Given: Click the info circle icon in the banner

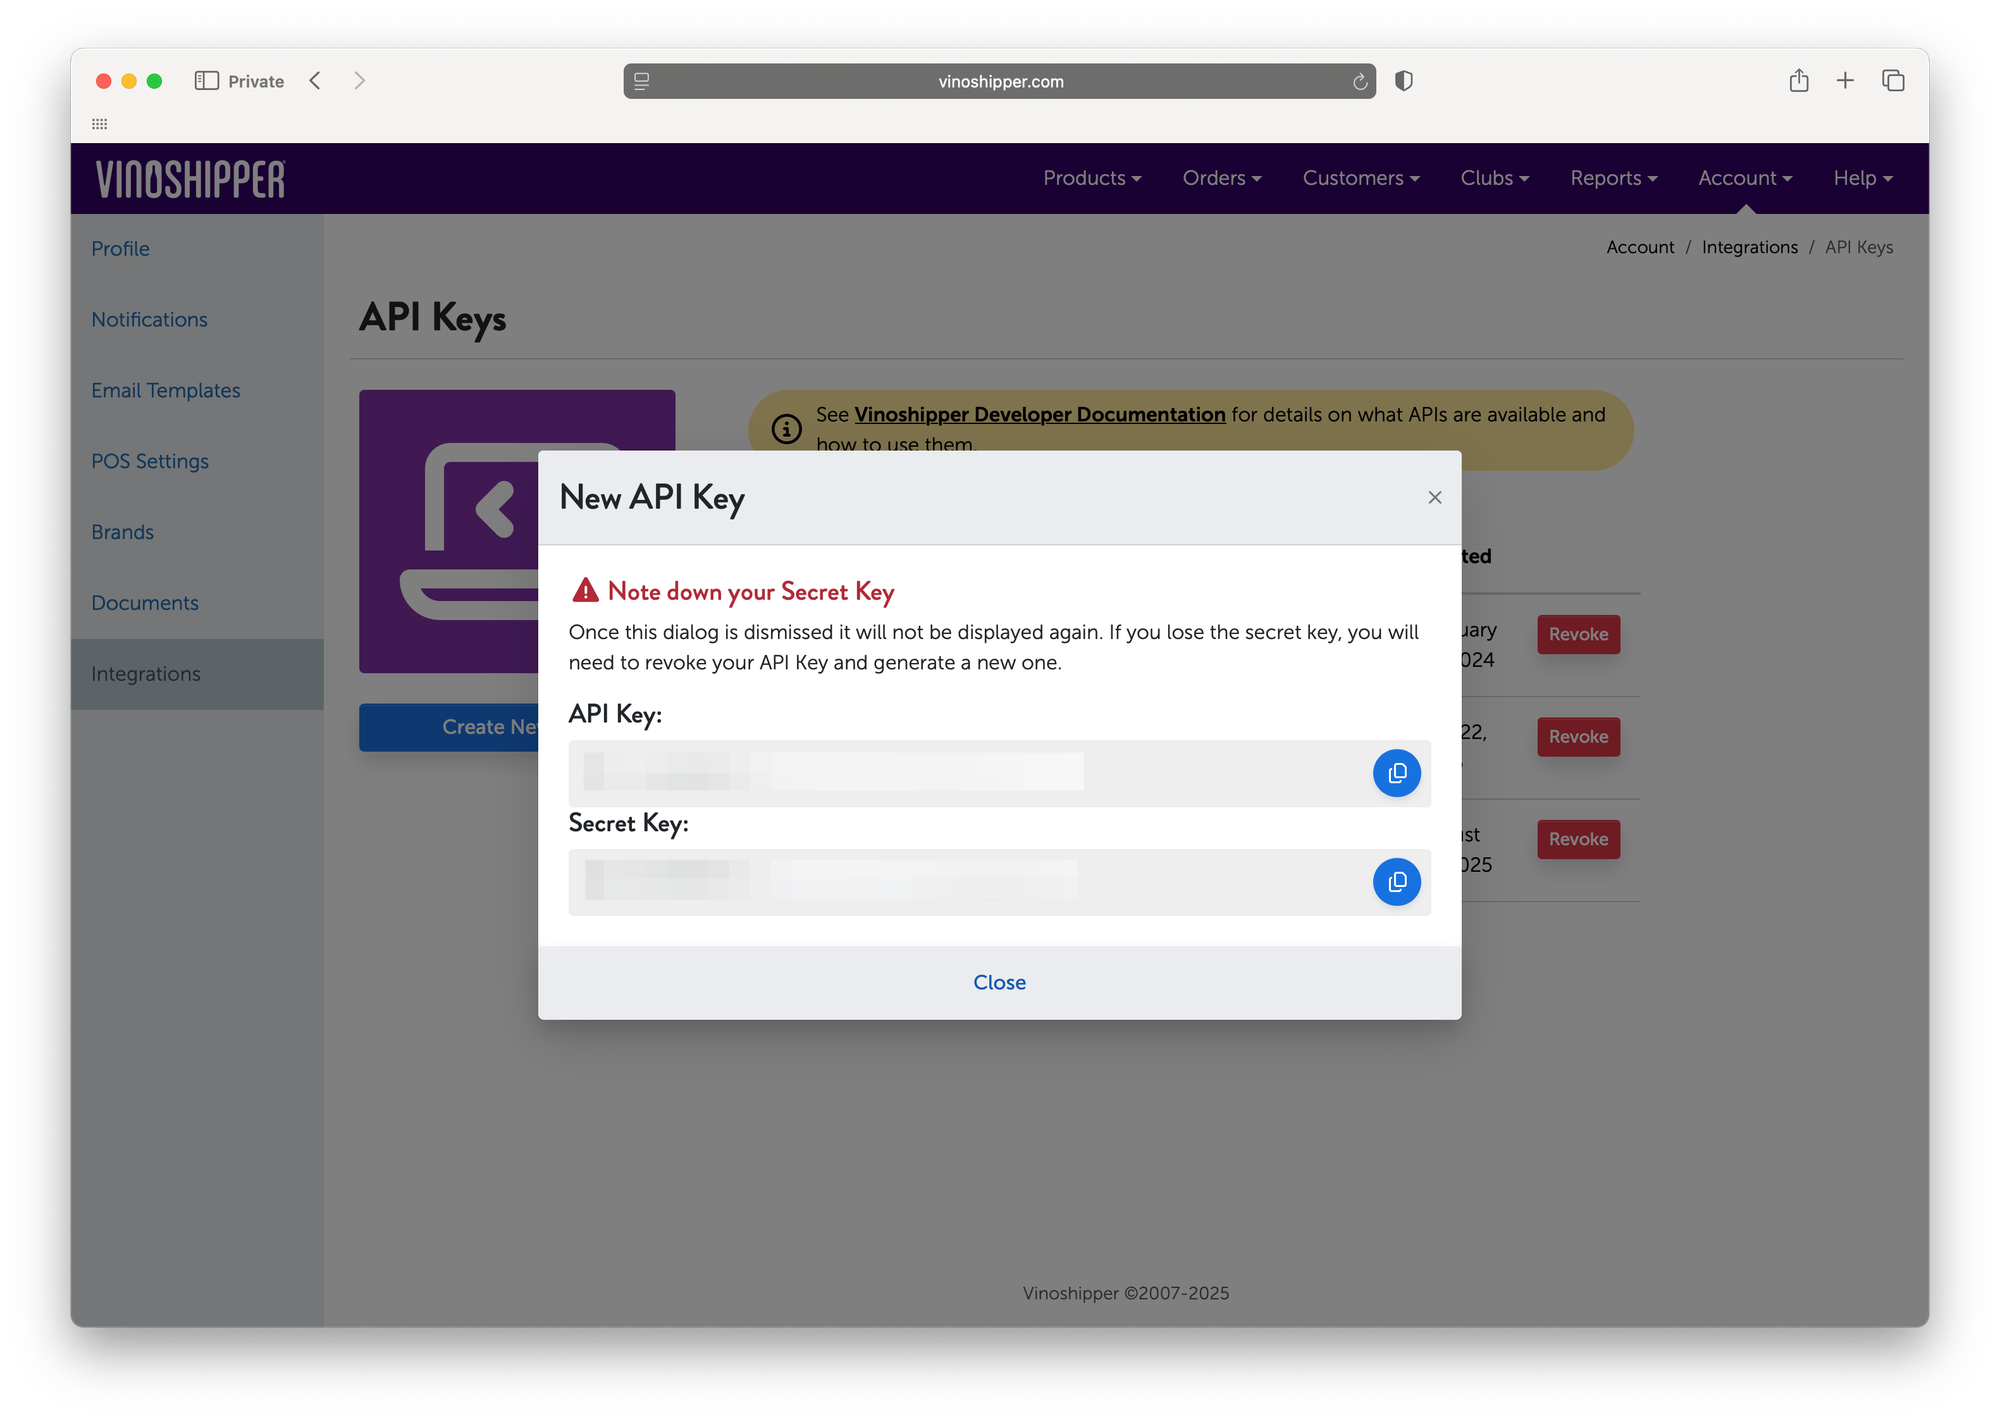Looking at the screenshot, I should pyautogui.click(x=786, y=429).
